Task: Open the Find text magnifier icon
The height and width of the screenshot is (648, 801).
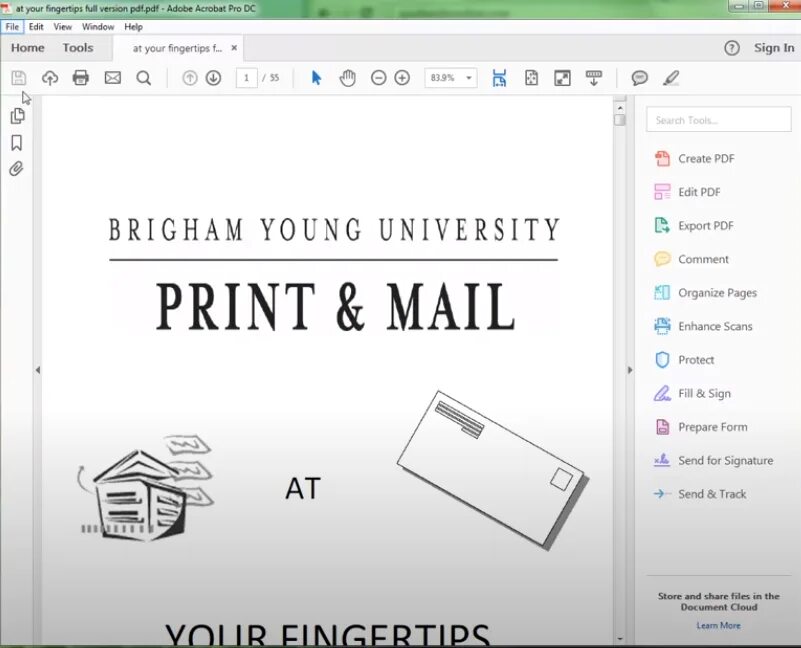Action: point(144,78)
